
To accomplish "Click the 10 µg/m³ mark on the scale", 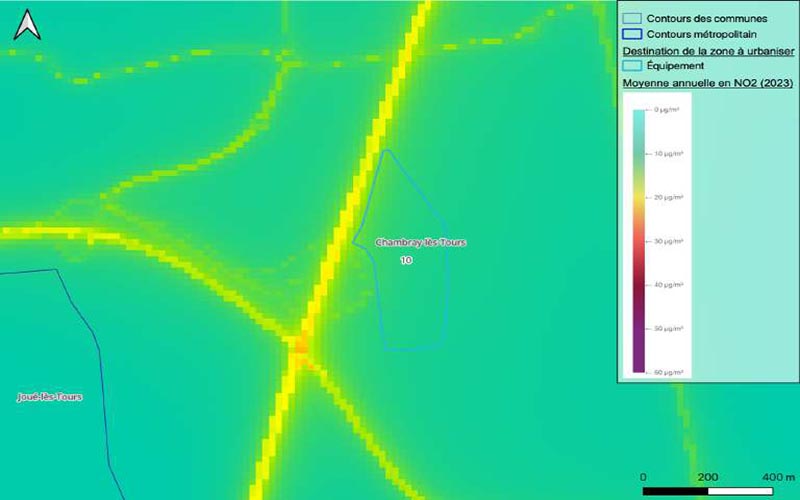I will tap(667, 154).
